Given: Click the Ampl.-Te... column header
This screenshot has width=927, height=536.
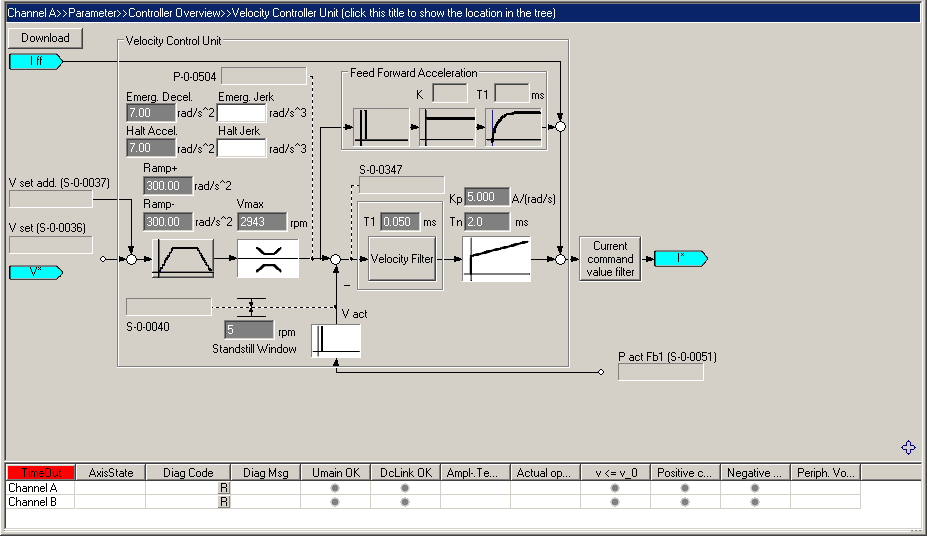Looking at the screenshot, I should [x=475, y=473].
